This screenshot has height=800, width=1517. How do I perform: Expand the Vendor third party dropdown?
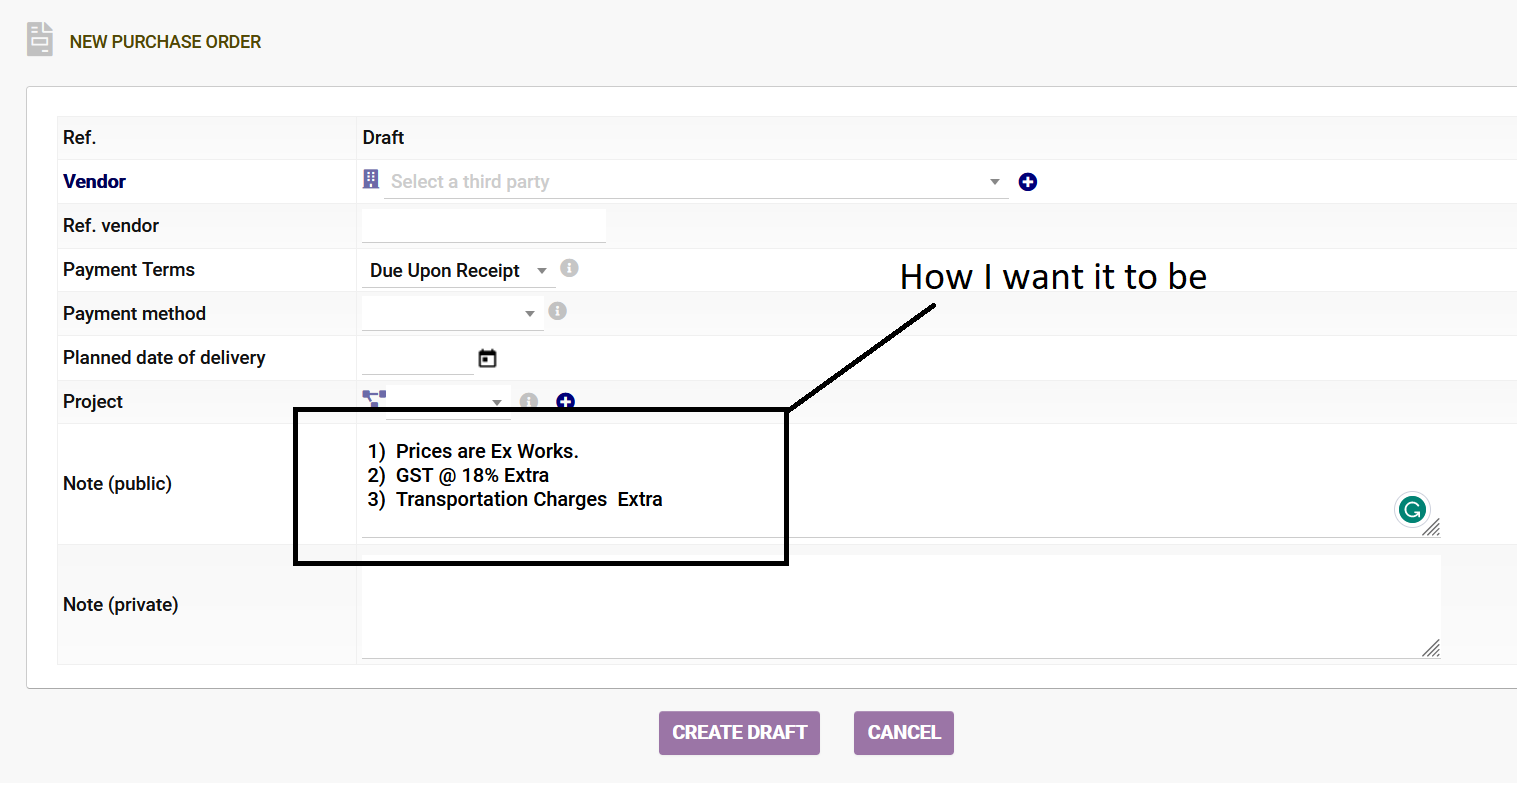click(696, 182)
